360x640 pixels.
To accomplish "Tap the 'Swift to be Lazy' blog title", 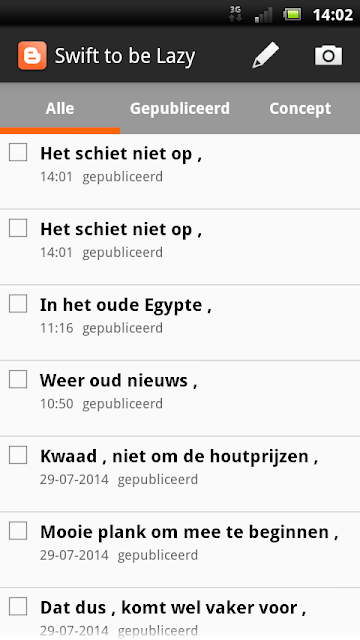I will [x=125, y=56].
